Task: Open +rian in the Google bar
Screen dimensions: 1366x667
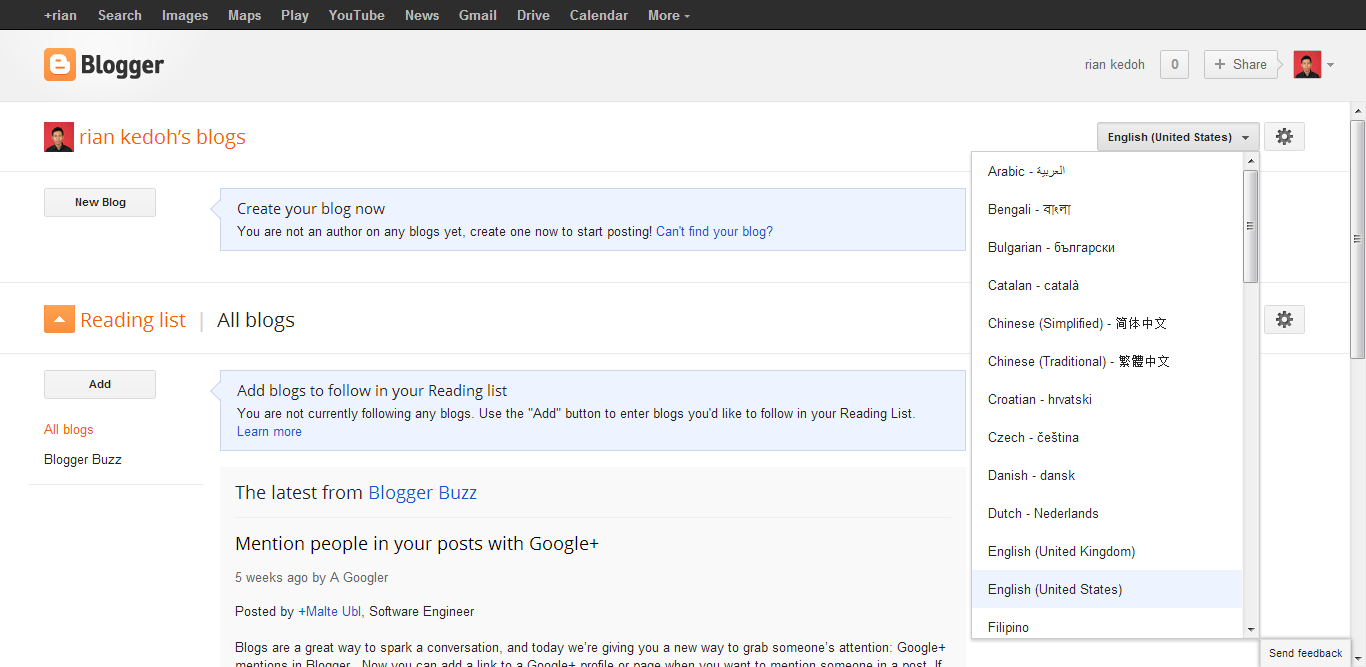Action: click(x=60, y=15)
